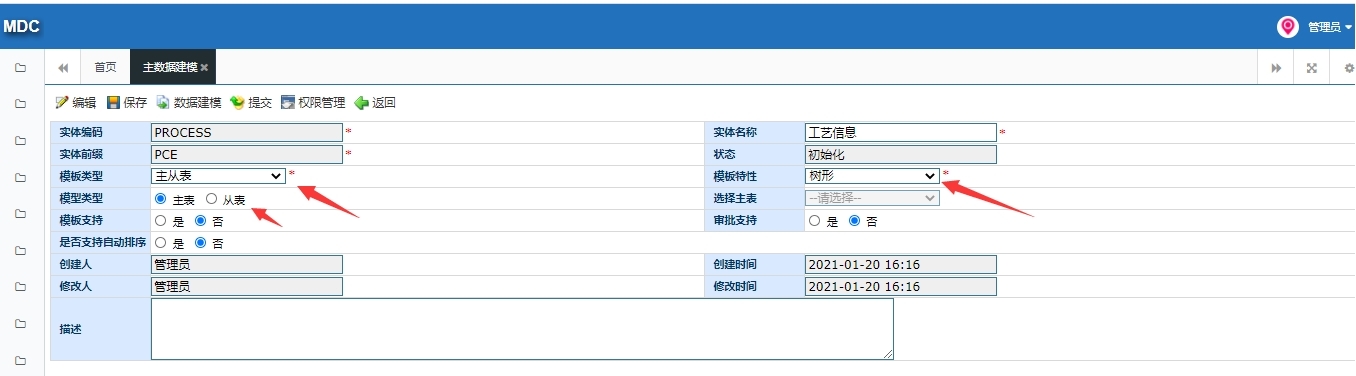Save the entity with the 保存 button

[127, 102]
